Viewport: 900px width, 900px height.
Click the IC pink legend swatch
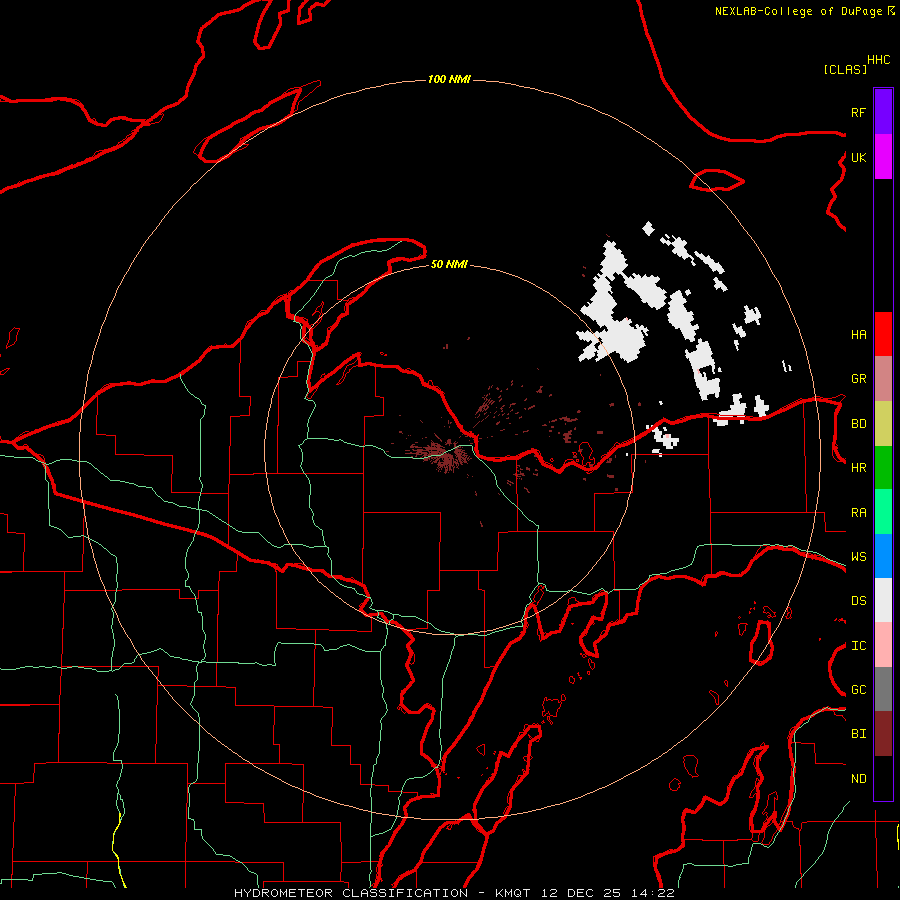(x=883, y=645)
